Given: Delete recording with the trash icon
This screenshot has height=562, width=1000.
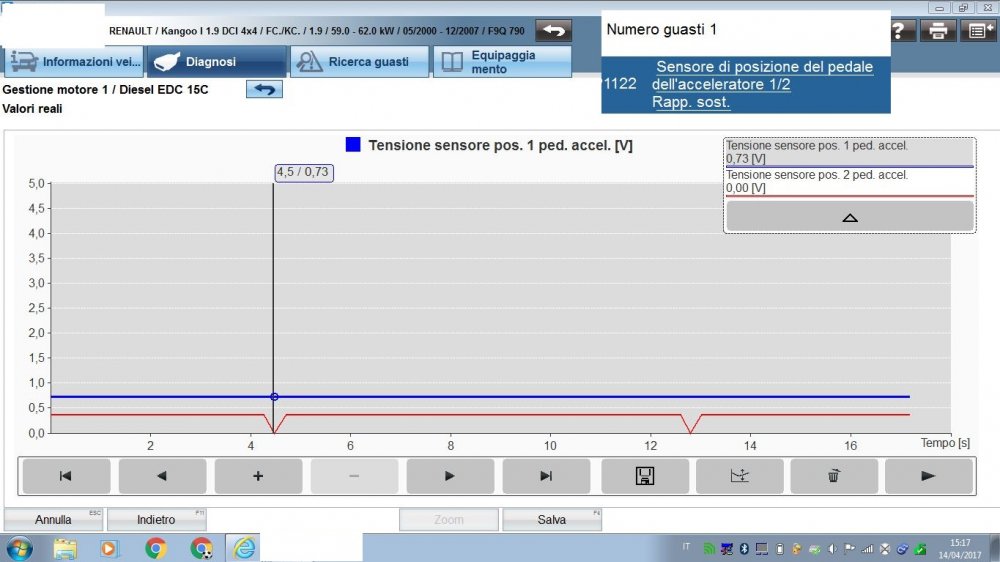Looking at the screenshot, I should click(834, 476).
